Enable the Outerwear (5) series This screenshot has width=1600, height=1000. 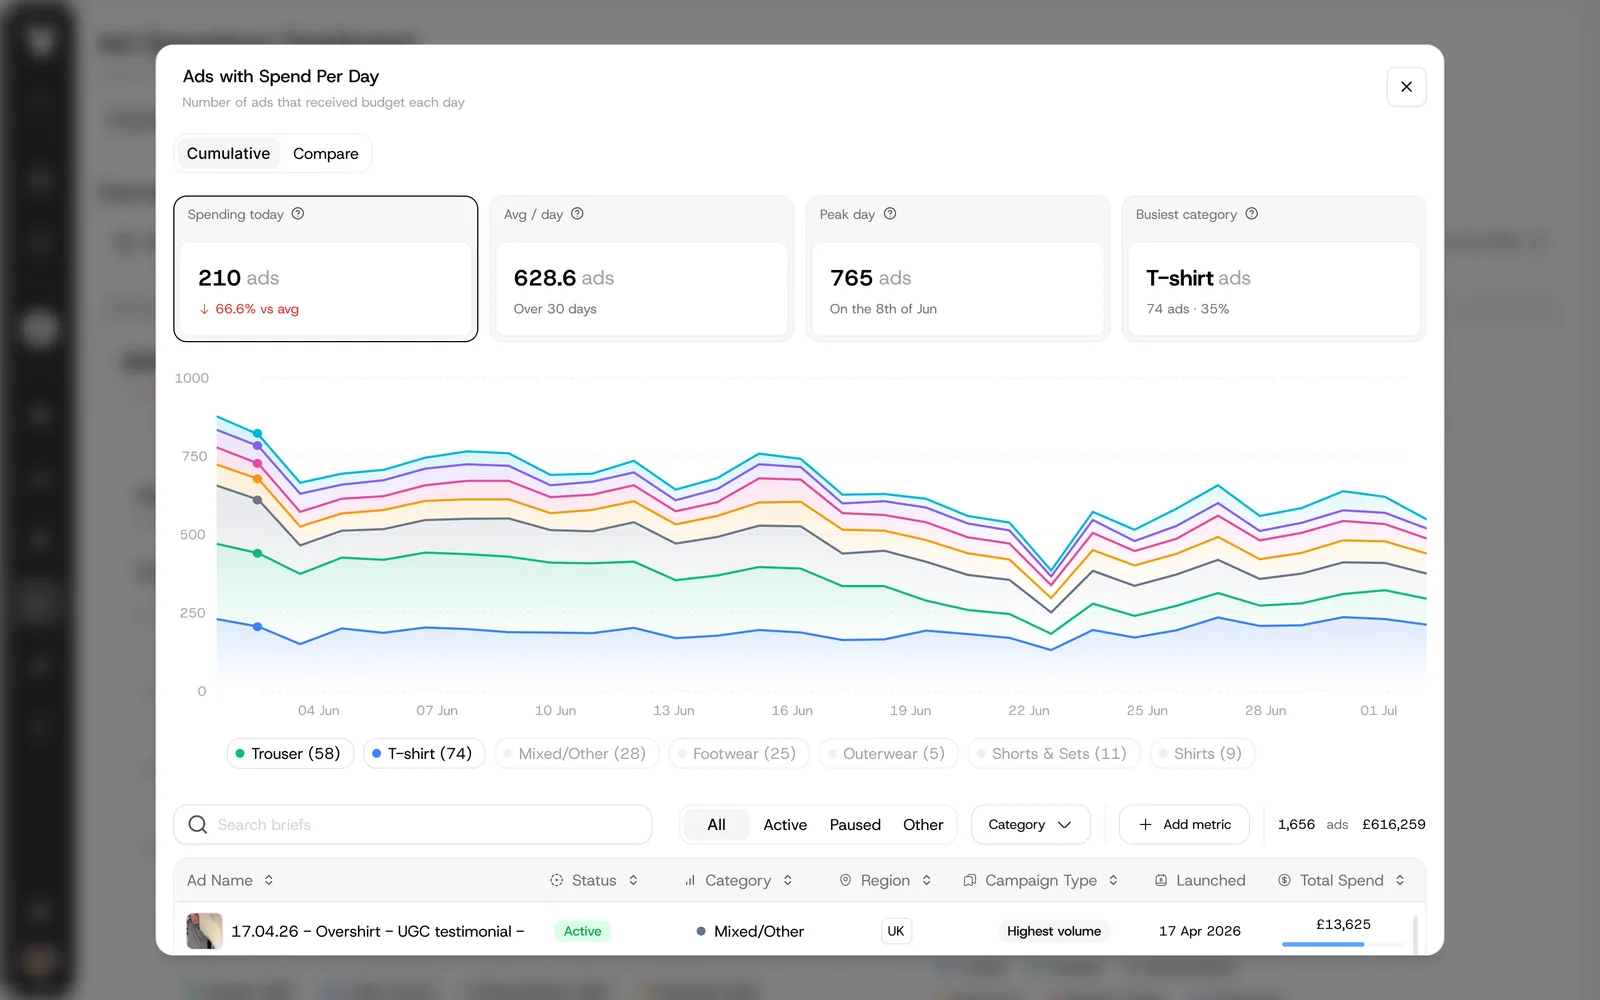pos(888,753)
